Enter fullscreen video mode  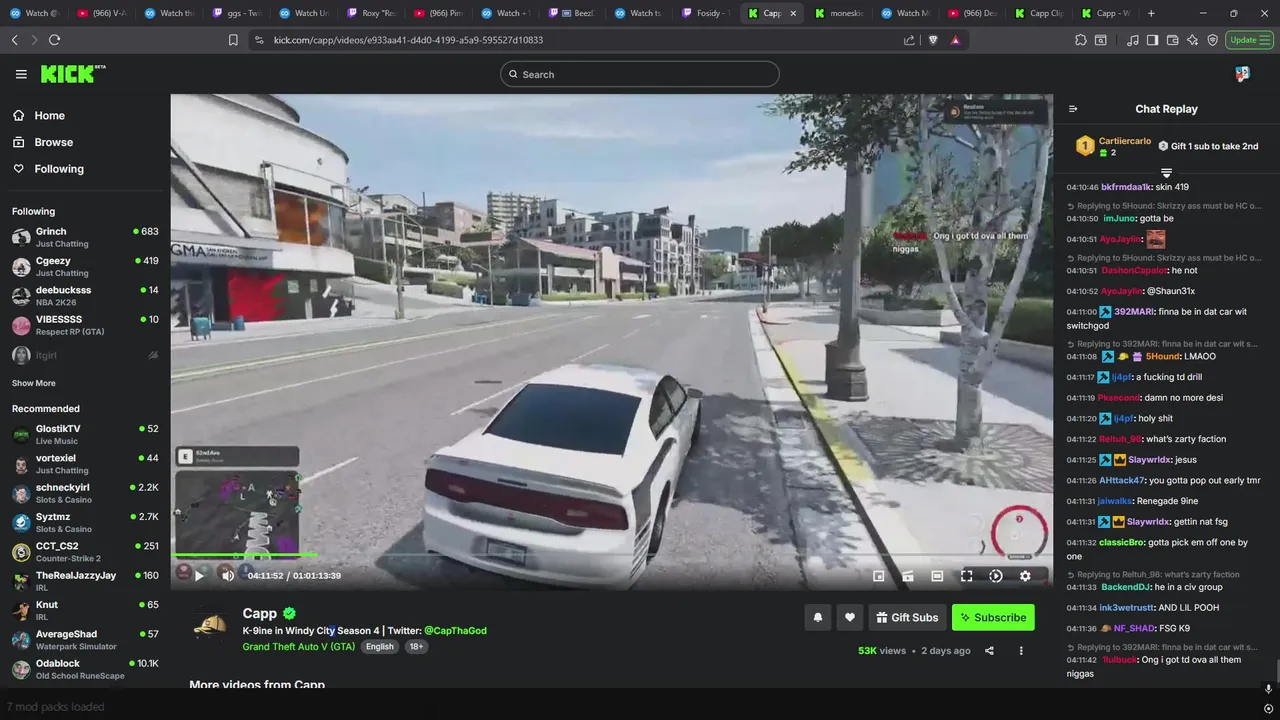(967, 576)
